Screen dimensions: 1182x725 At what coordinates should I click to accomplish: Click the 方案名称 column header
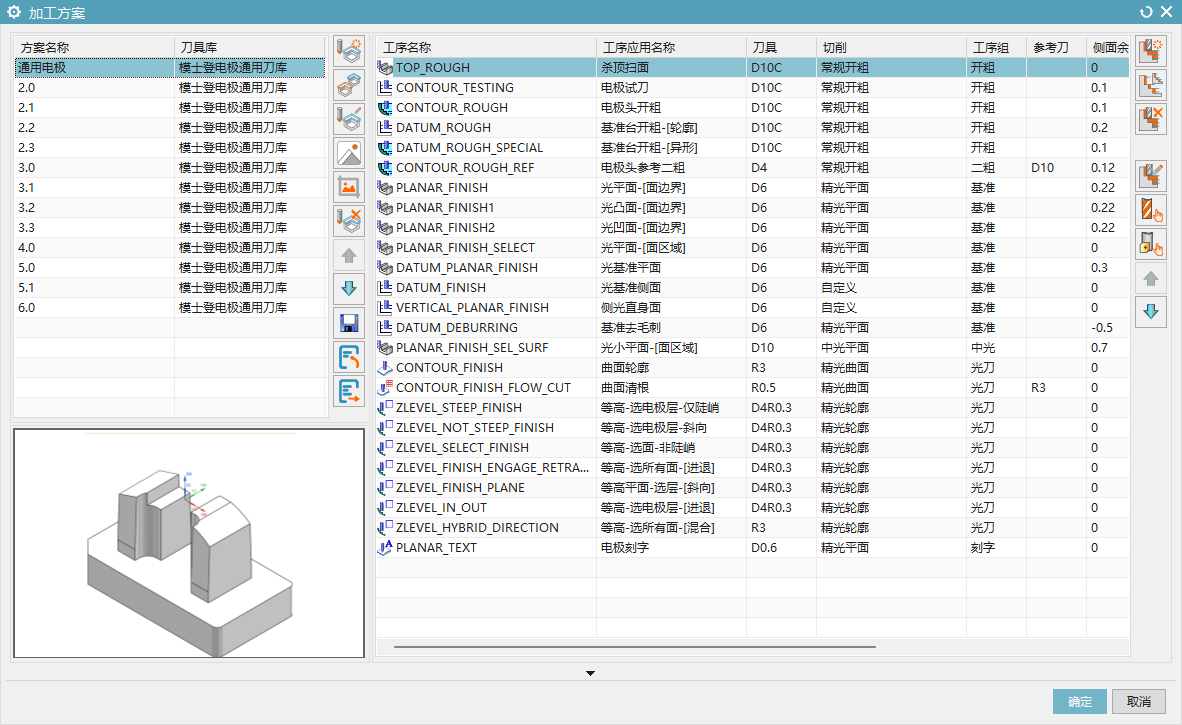pos(94,47)
